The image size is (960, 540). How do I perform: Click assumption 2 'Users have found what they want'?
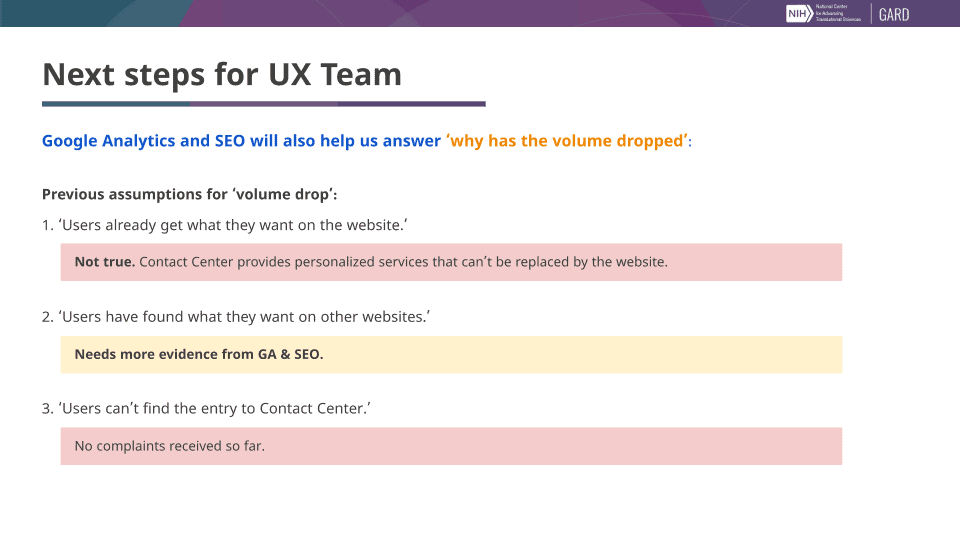coord(236,317)
